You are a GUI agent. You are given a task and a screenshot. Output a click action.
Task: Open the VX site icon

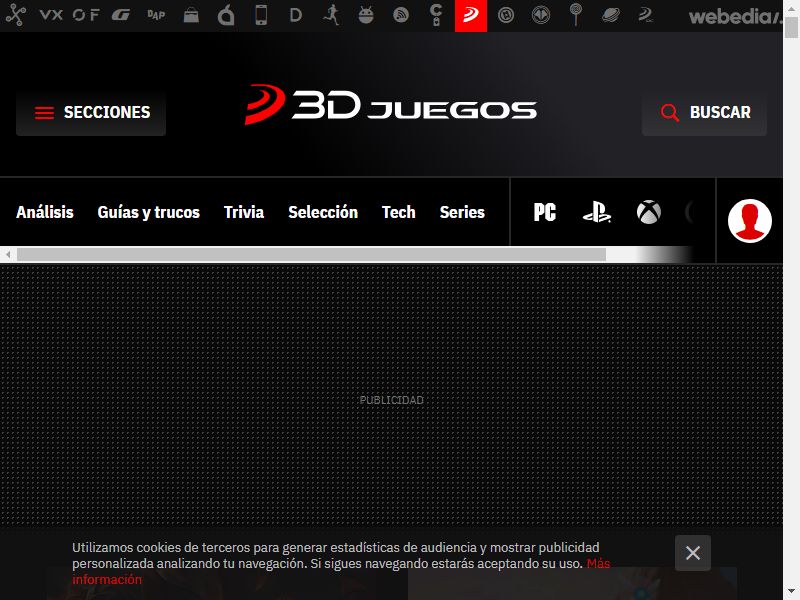pos(51,15)
